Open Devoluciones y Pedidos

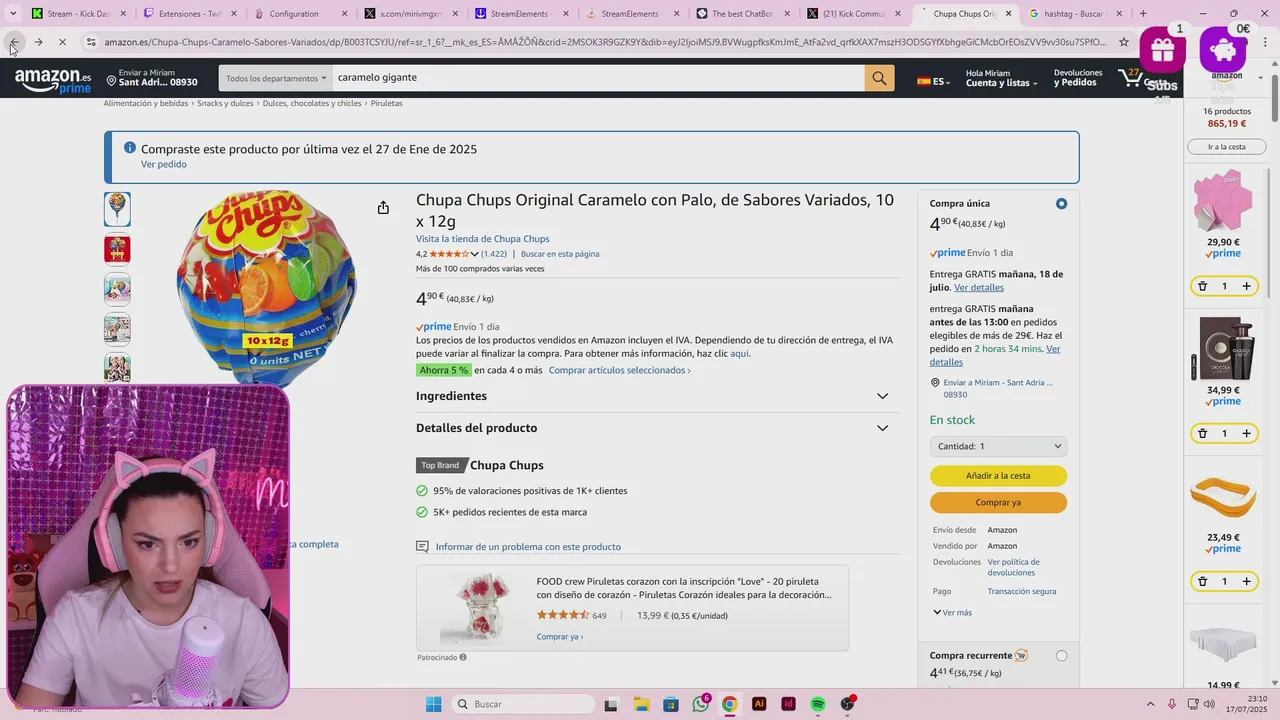(1078, 78)
